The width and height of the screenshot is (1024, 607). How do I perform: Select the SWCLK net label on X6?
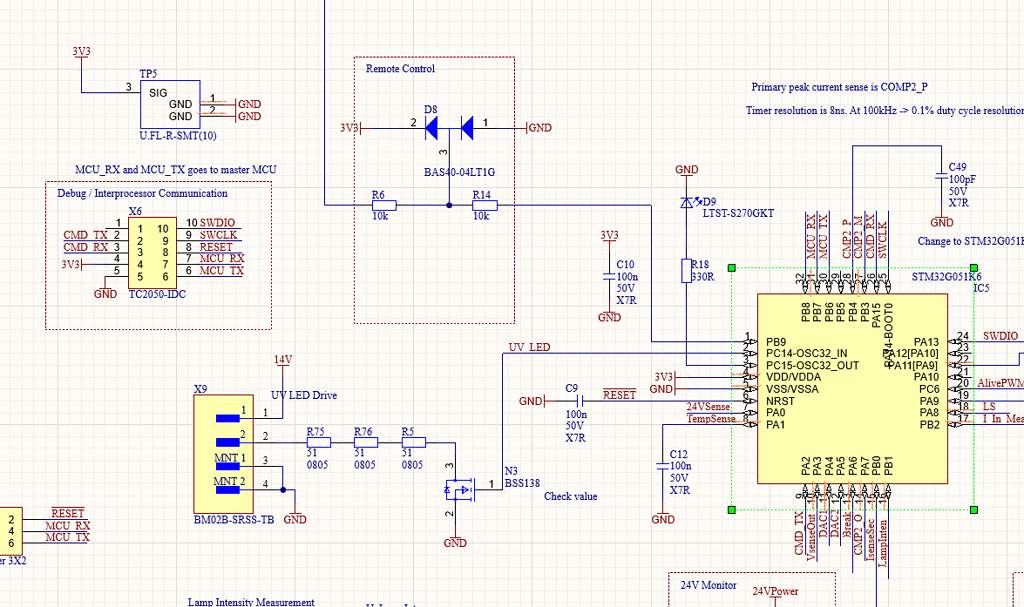pos(219,235)
